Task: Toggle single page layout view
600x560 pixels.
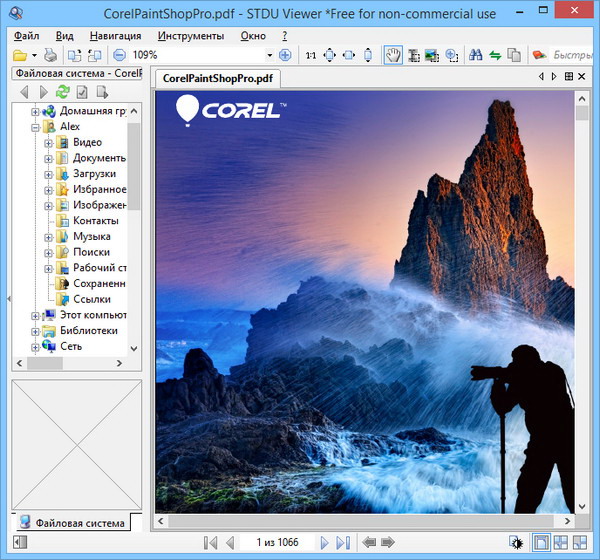Action: (x=541, y=542)
